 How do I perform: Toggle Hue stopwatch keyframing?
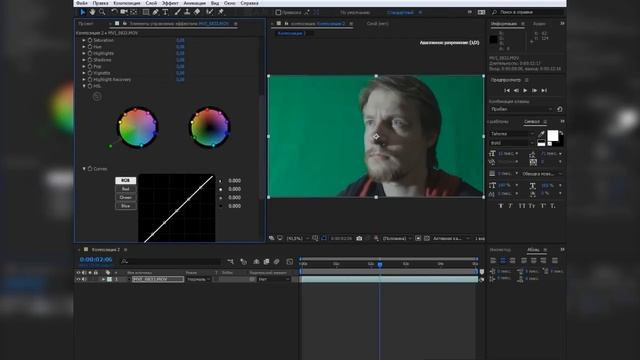(90, 47)
